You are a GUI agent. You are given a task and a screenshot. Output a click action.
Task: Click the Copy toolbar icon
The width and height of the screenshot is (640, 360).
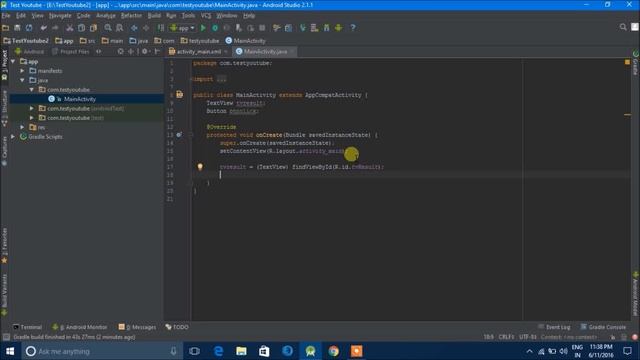pyautogui.click(x=82, y=28)
